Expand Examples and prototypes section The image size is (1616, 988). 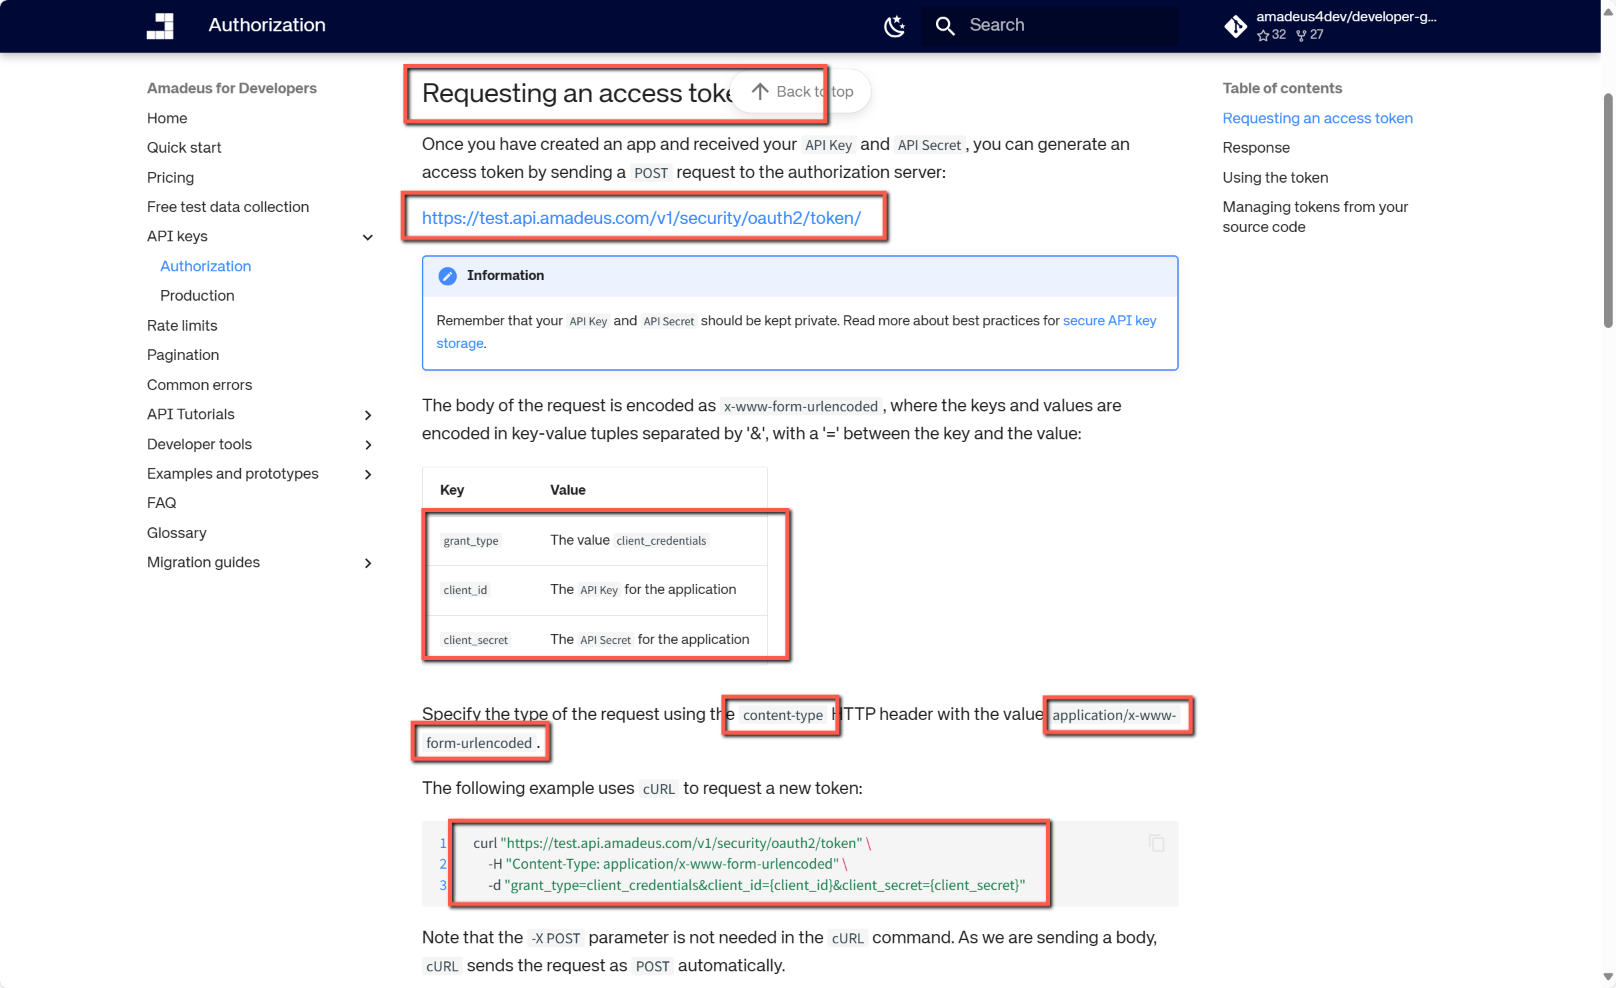tap(368, 474)
